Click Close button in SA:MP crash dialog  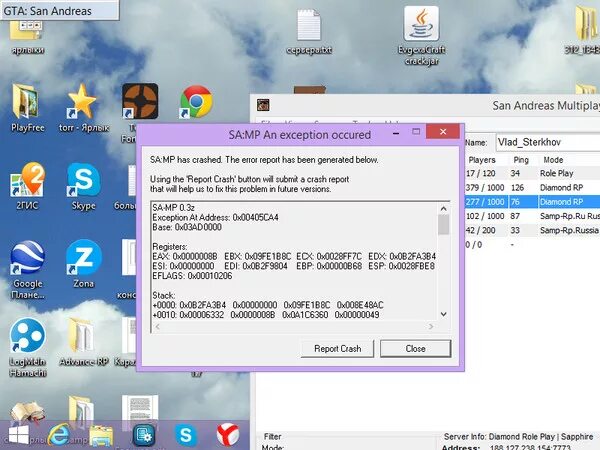point(416,349)
